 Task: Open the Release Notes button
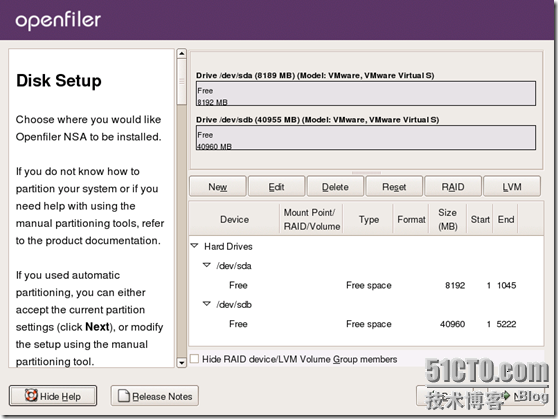(154, 396)
